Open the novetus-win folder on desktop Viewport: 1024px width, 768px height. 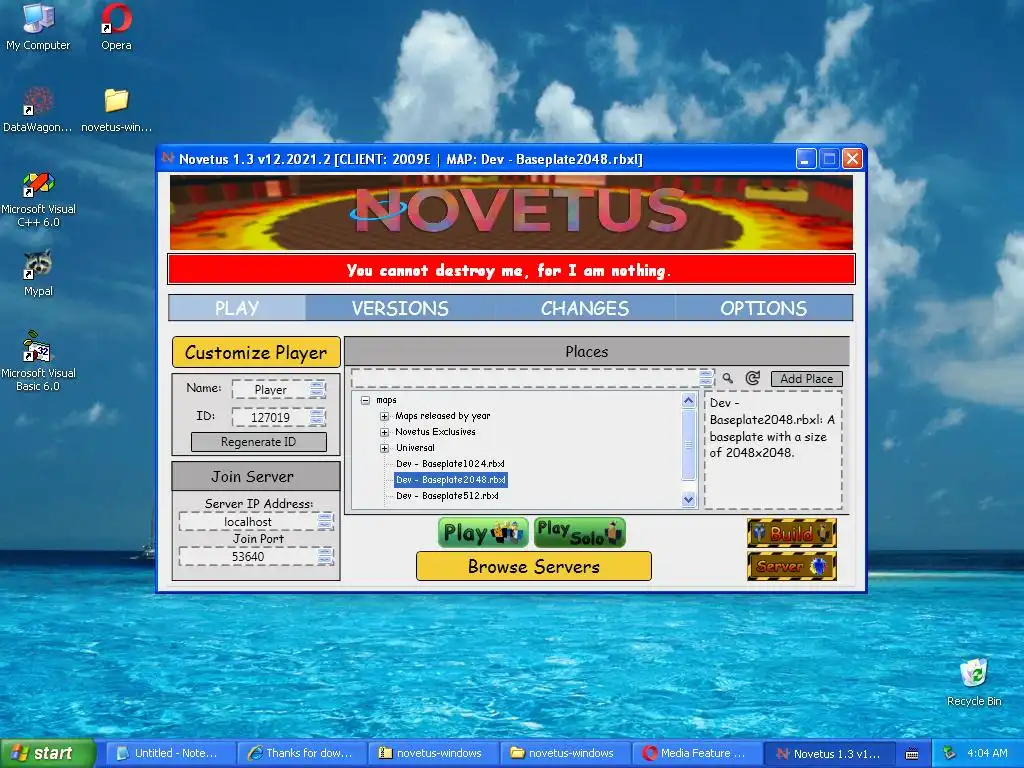click(x=116, y=109)
